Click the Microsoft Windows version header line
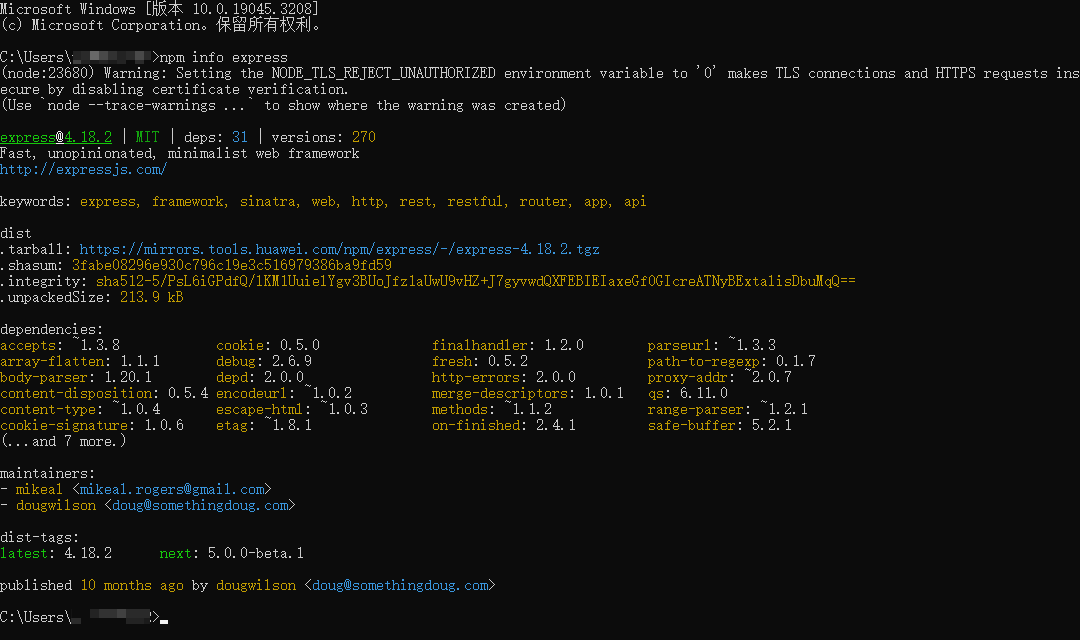 (159, 10)
